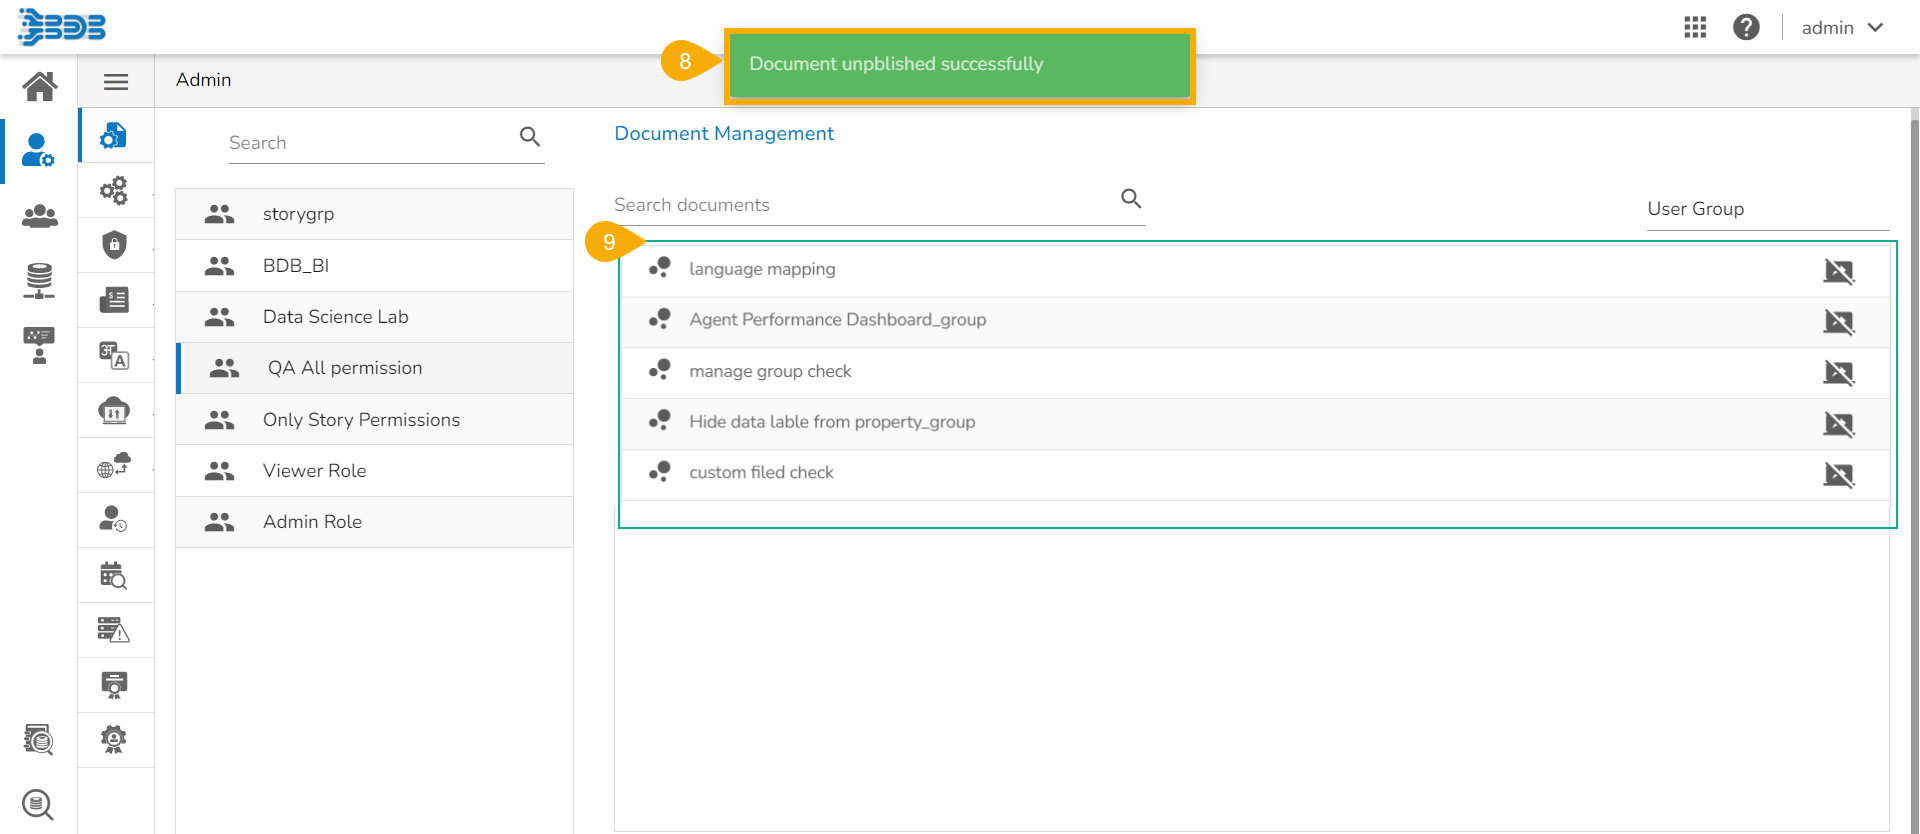Click the search icon in the documents search

1131,198
